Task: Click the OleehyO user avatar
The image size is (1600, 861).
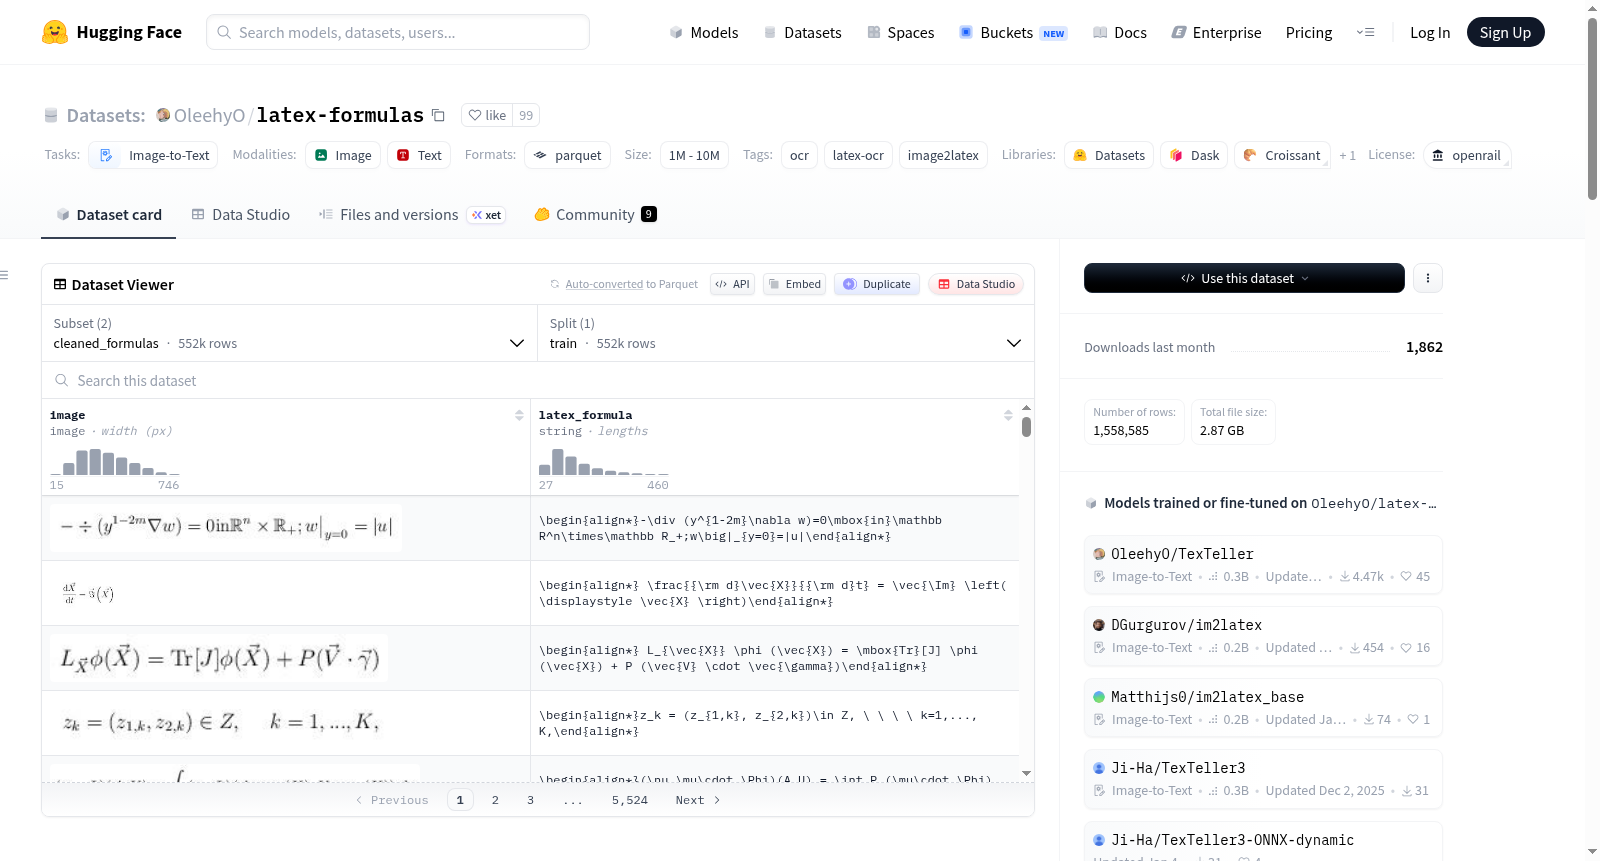Action: click(163, 115)
